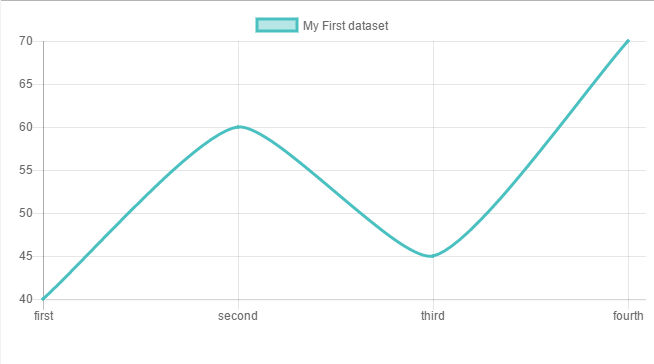Image resolution: width=654 pixels, height=364 pixels.
Task: Click the x-axis label fourth
Action: (628, 316)
